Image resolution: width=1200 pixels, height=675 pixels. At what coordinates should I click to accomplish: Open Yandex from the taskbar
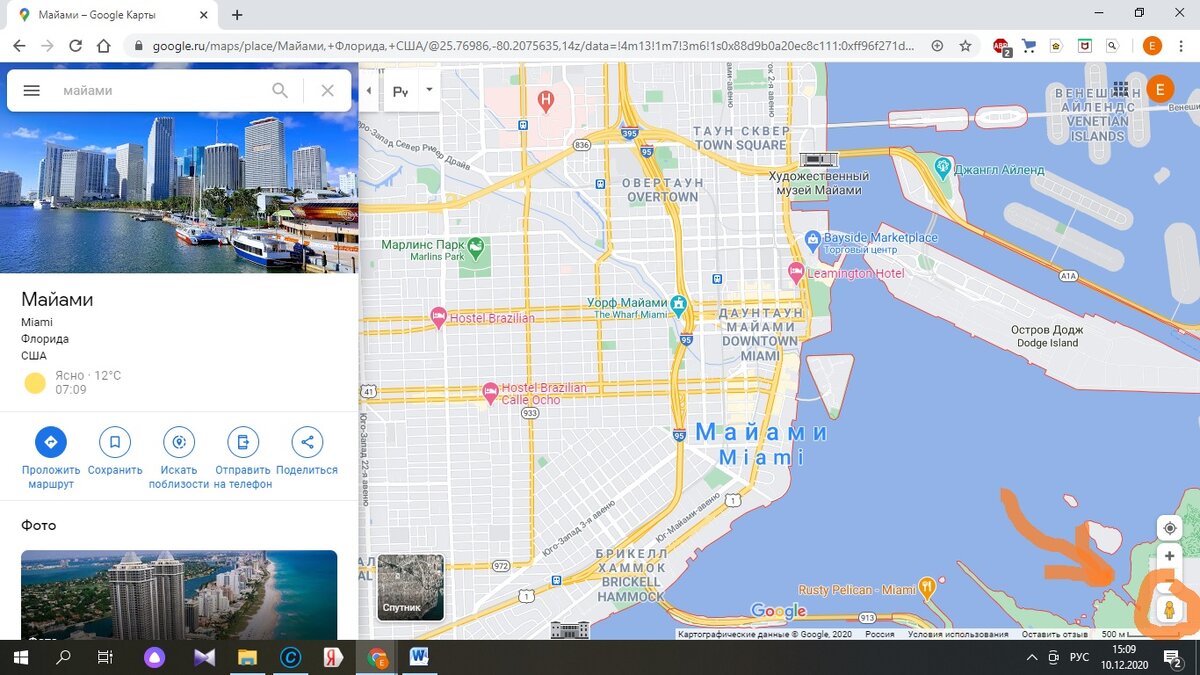[x=332, y=658]
